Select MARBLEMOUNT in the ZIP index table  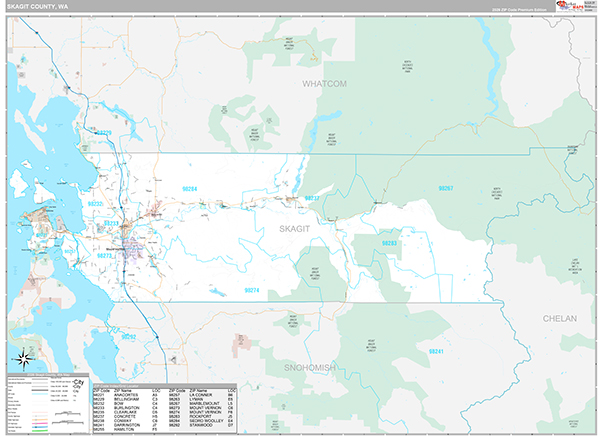(x=204, y=403)
